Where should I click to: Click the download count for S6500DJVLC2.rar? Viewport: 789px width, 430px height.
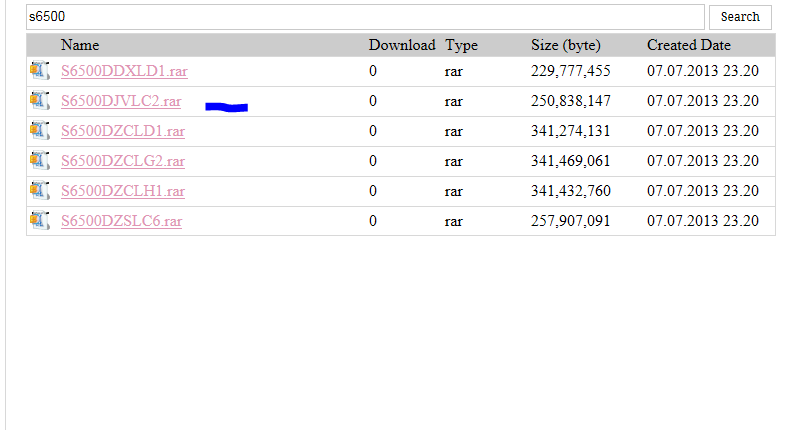(x=373, y=101)
